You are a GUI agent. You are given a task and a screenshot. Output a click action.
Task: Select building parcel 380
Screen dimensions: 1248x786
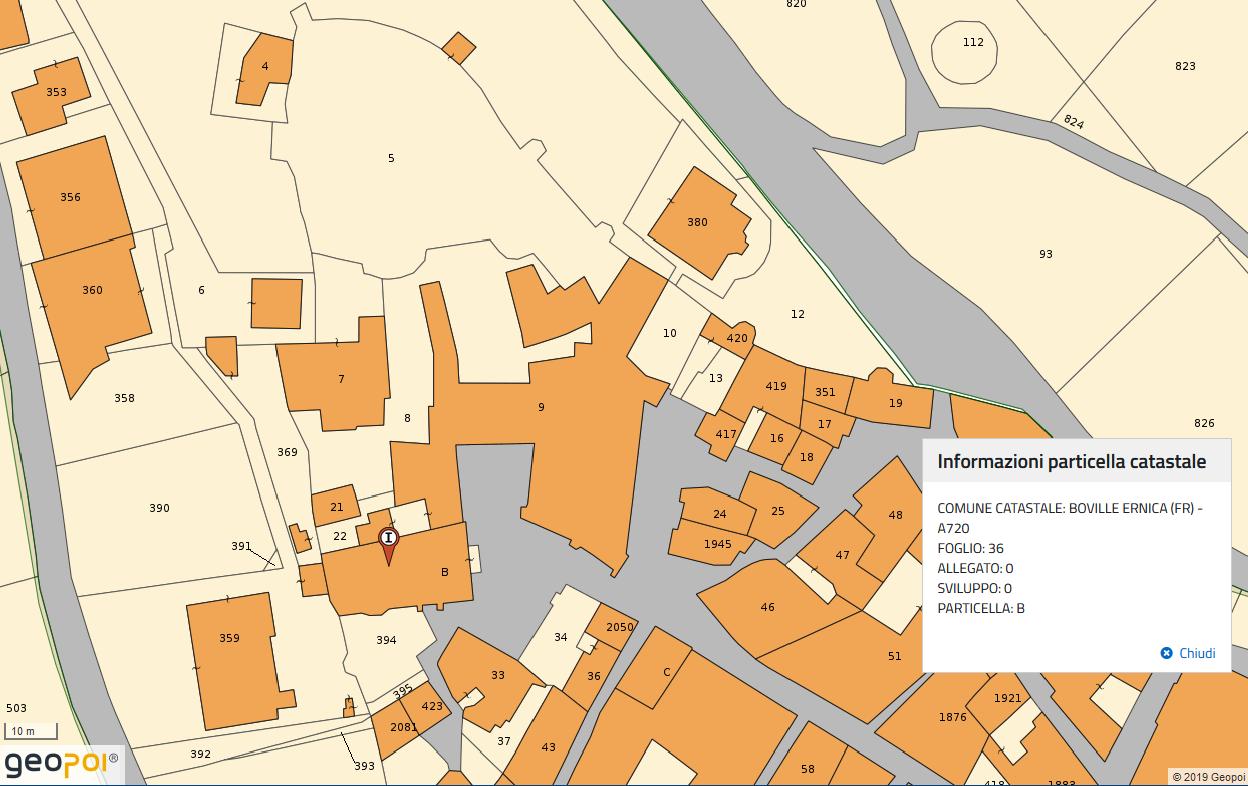coord(697,222)
